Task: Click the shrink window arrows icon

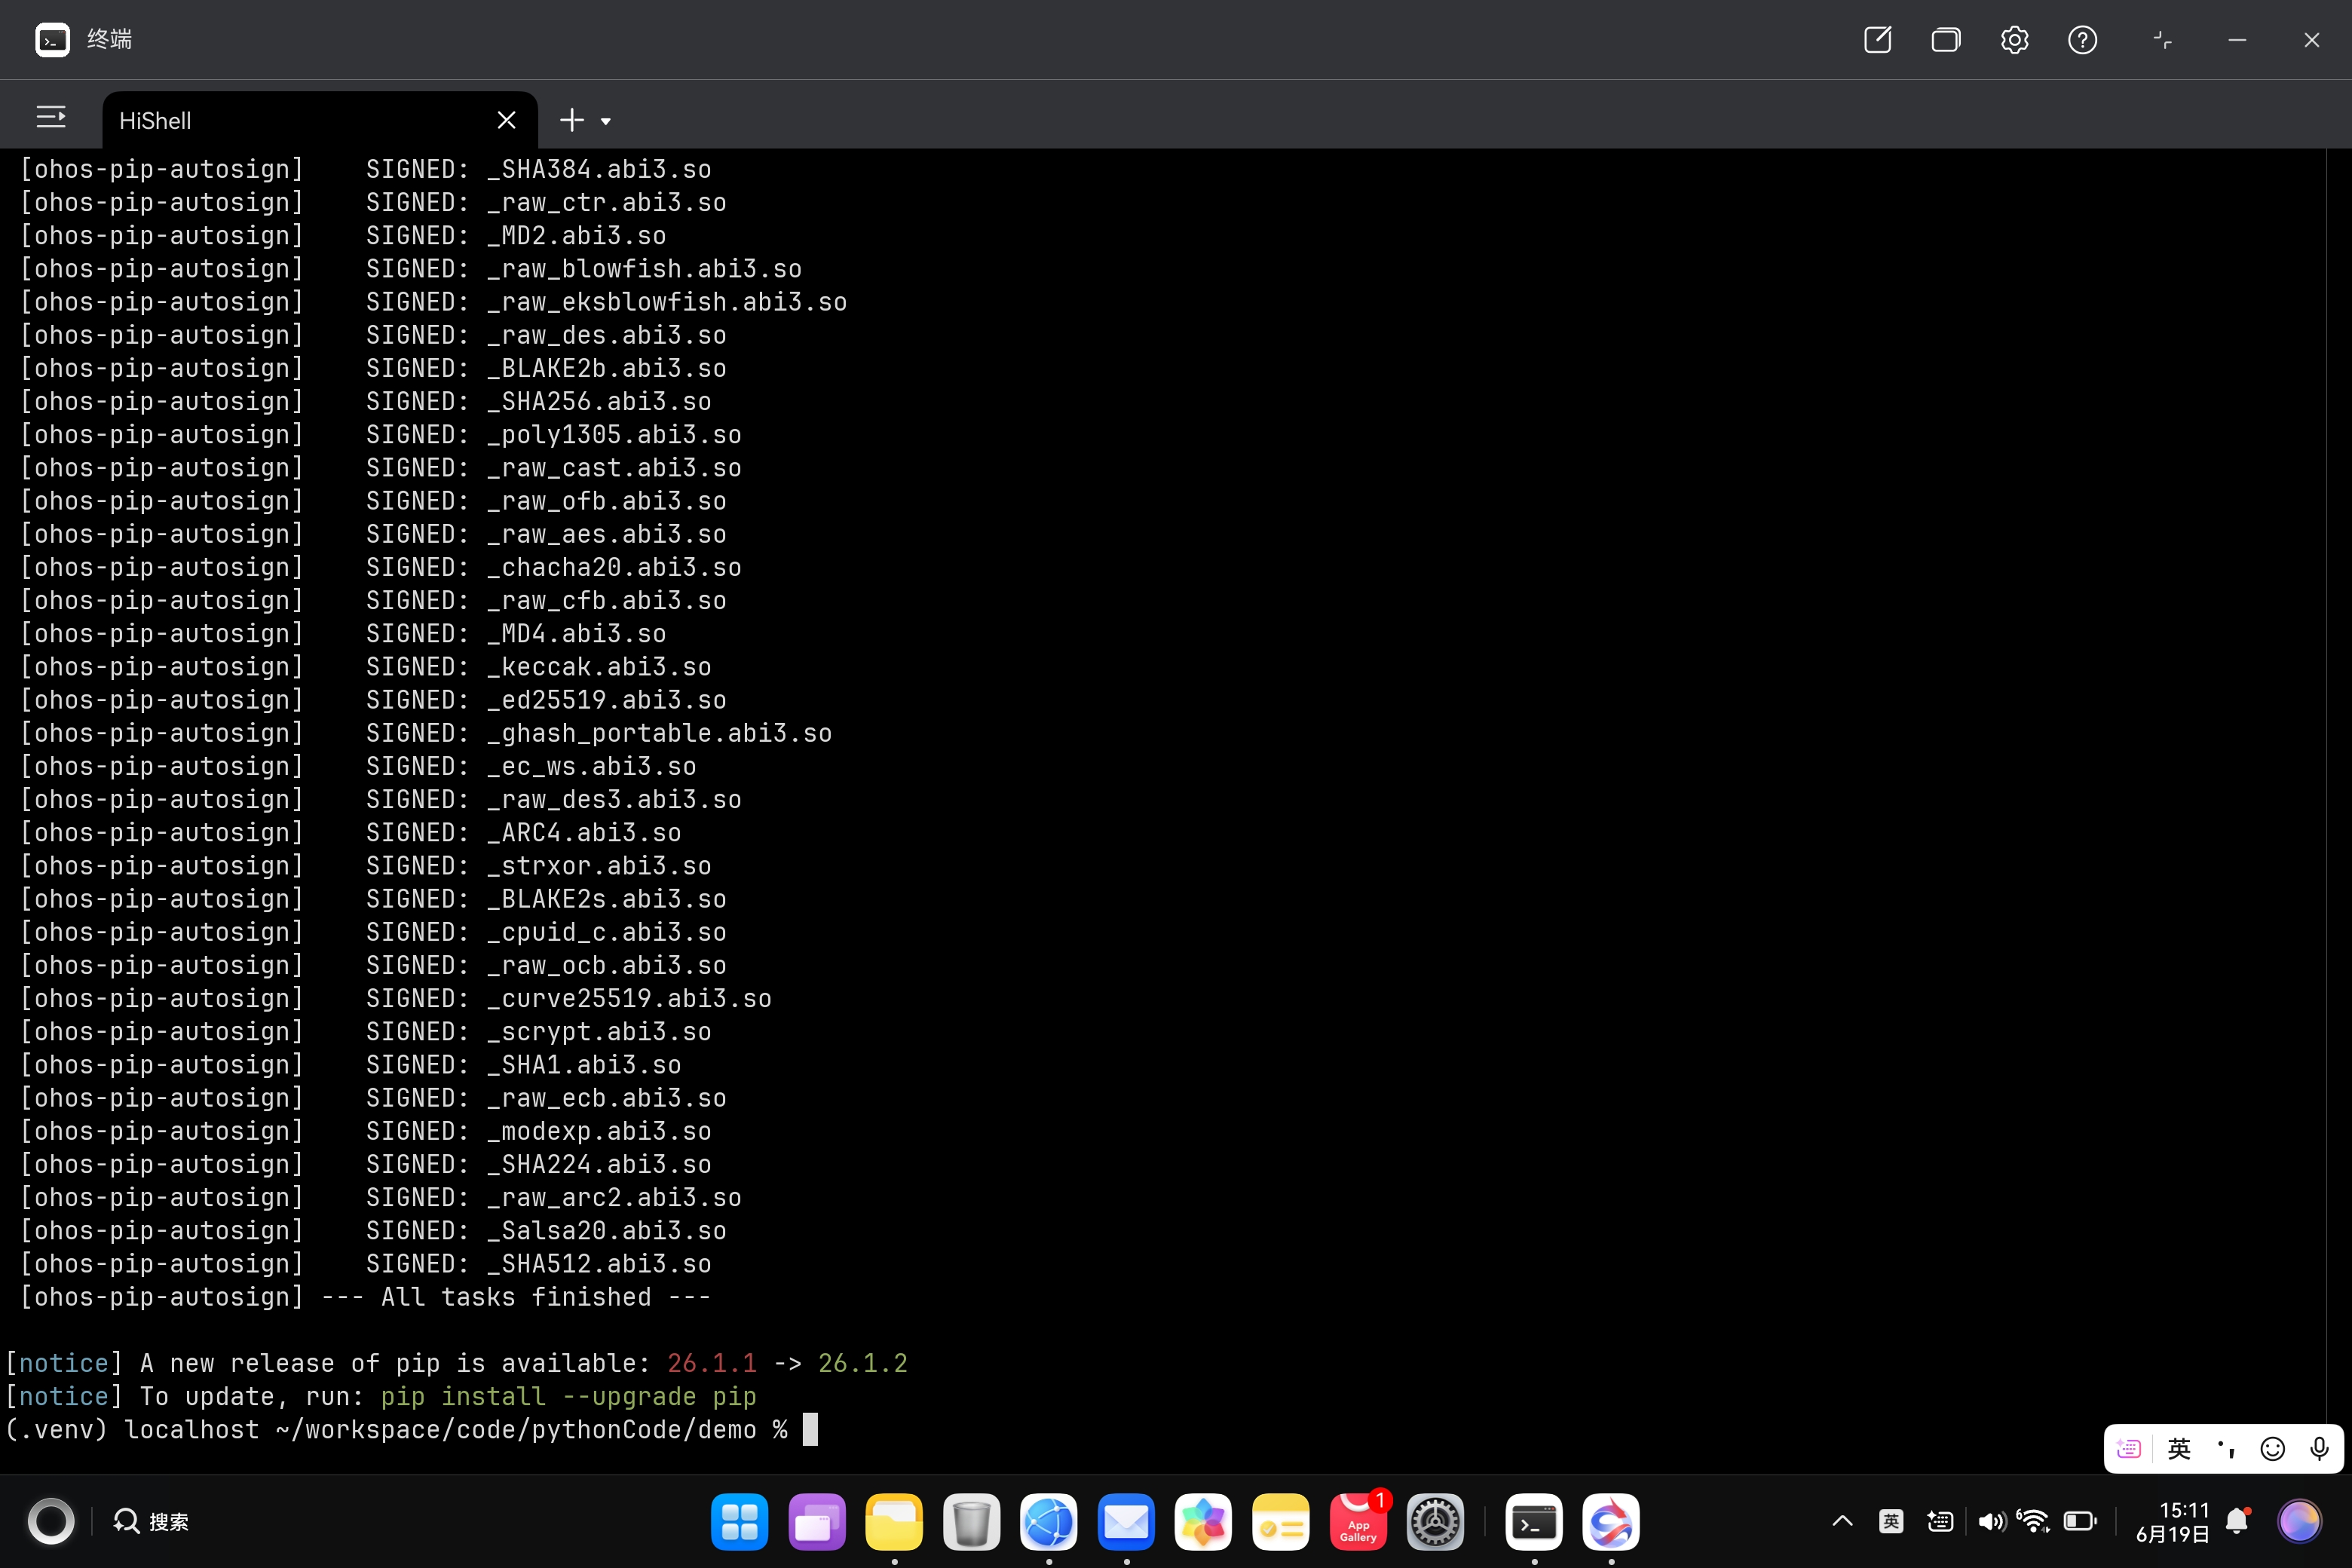Action: pyautogui.click(x=2162, y=40)
